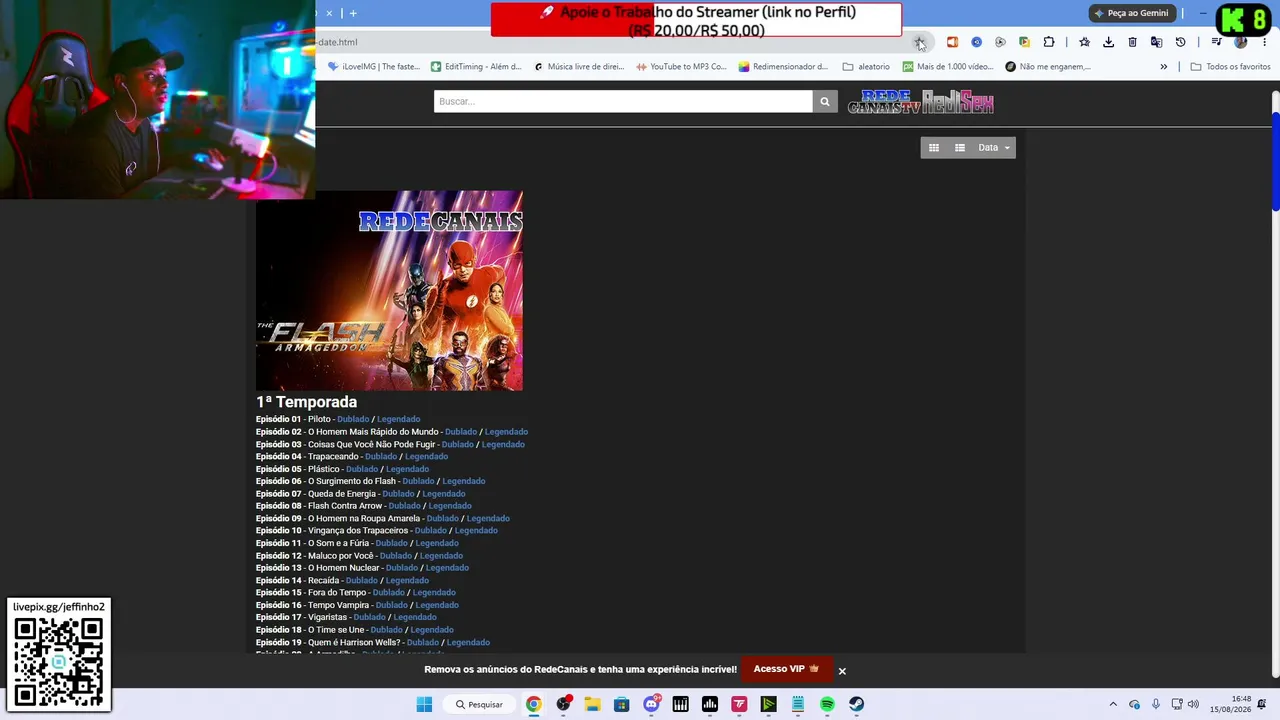Viewport: 1280px width, 720px height.
Task: Click the taskbar Pesquisar search box
Action: click(479, 704)
